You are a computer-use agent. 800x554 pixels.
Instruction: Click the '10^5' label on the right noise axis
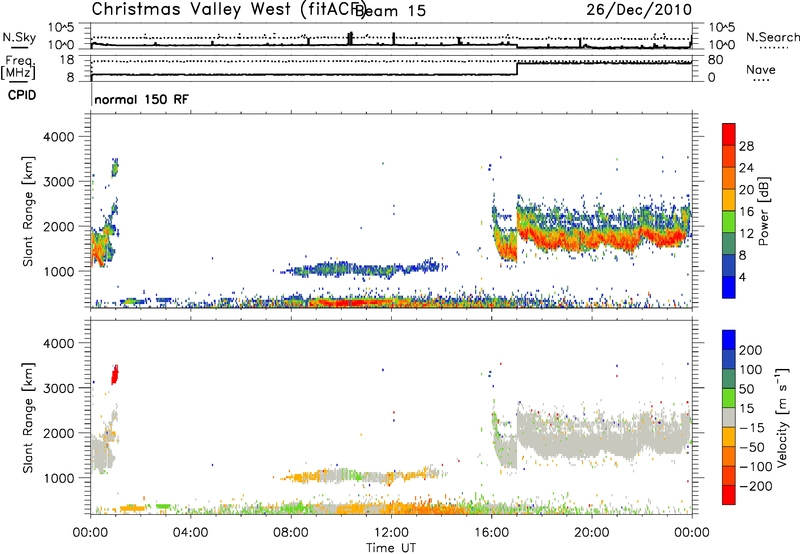pos(722,27)
